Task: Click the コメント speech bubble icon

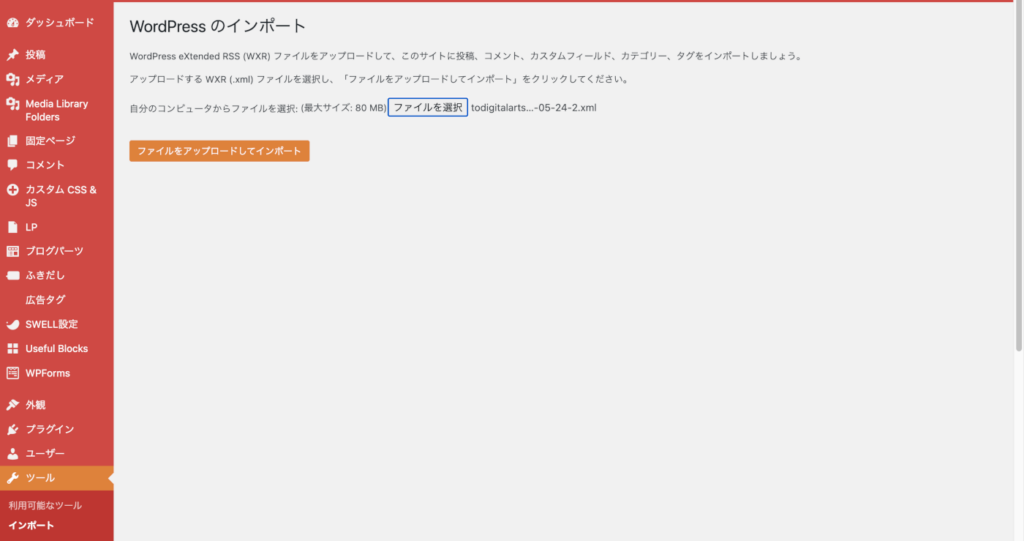Action: [x=12, y=165]
